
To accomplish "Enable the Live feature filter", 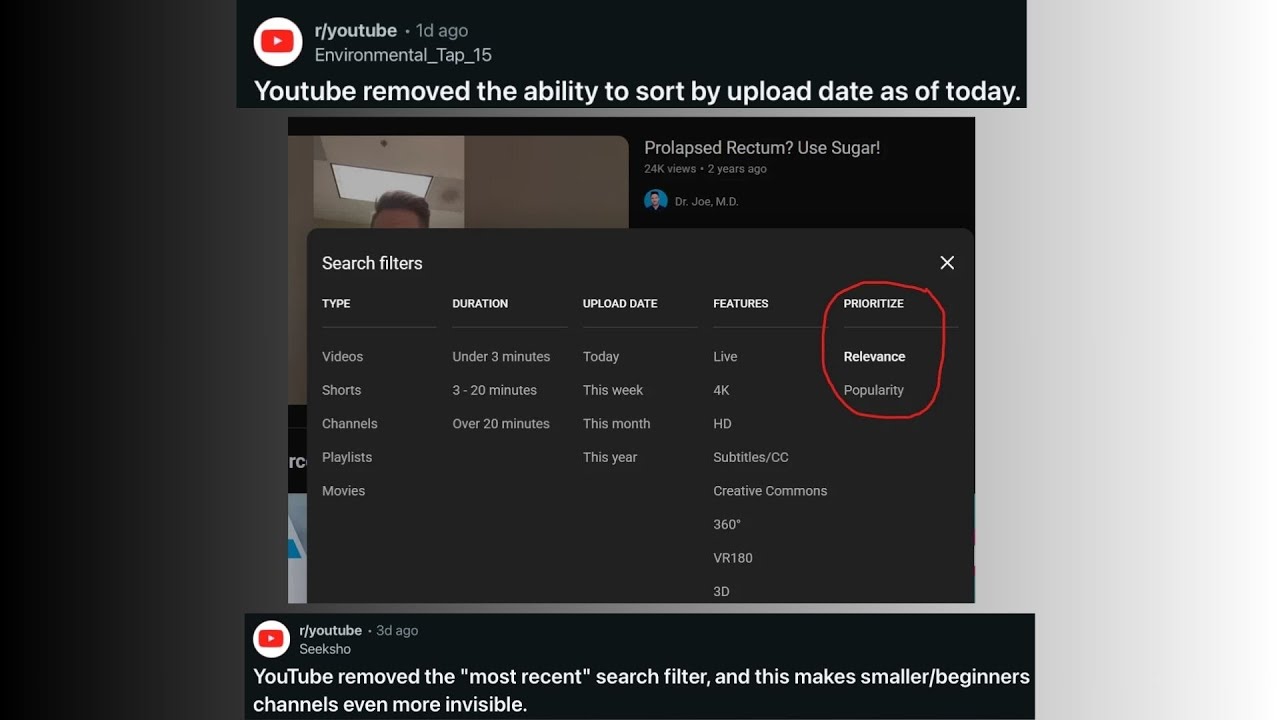I will (725, 357).
